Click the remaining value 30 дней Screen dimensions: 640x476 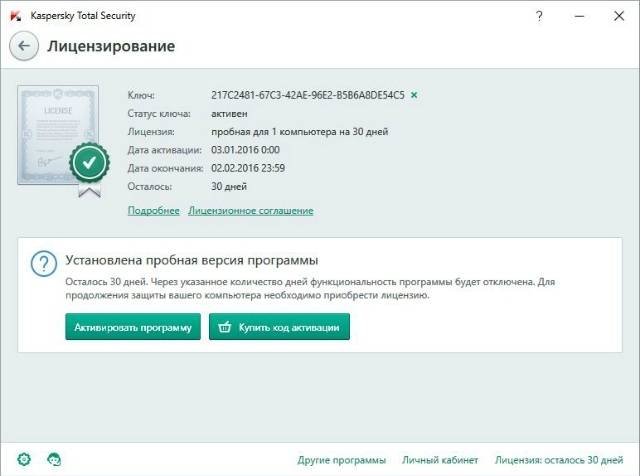229,187
